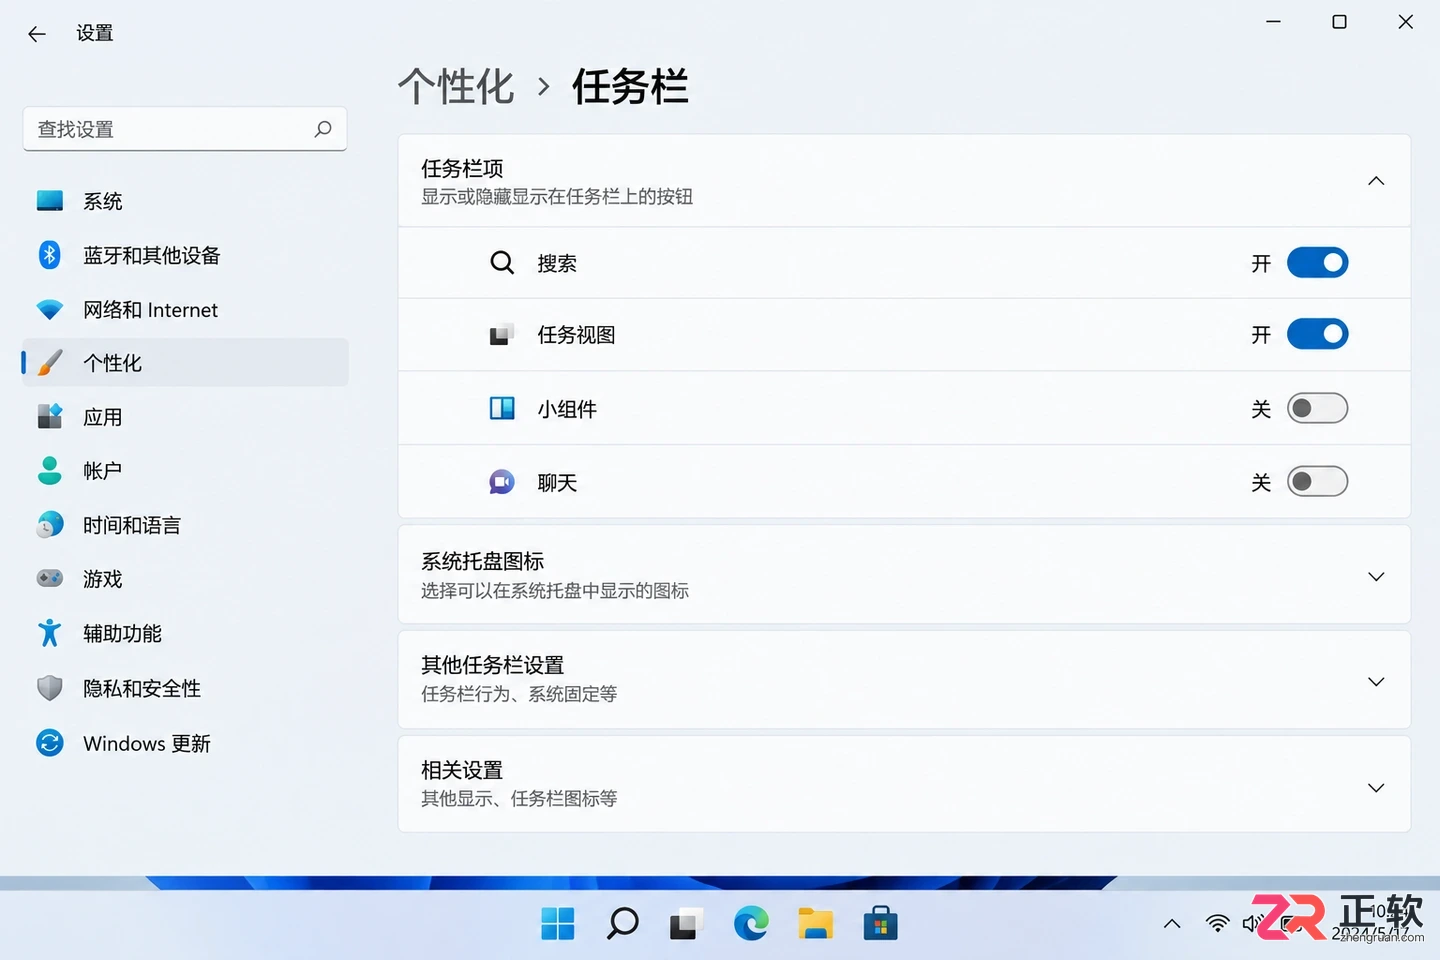1440x960 pixels.
Task: Click the 小组件 label text
Action: (x=567, y=409)
